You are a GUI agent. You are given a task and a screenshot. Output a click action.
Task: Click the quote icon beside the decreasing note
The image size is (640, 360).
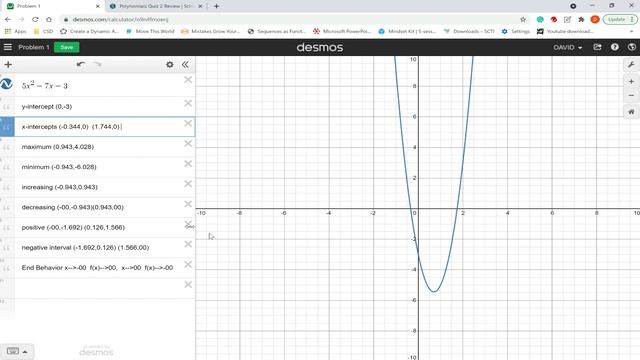coord(6,208)
